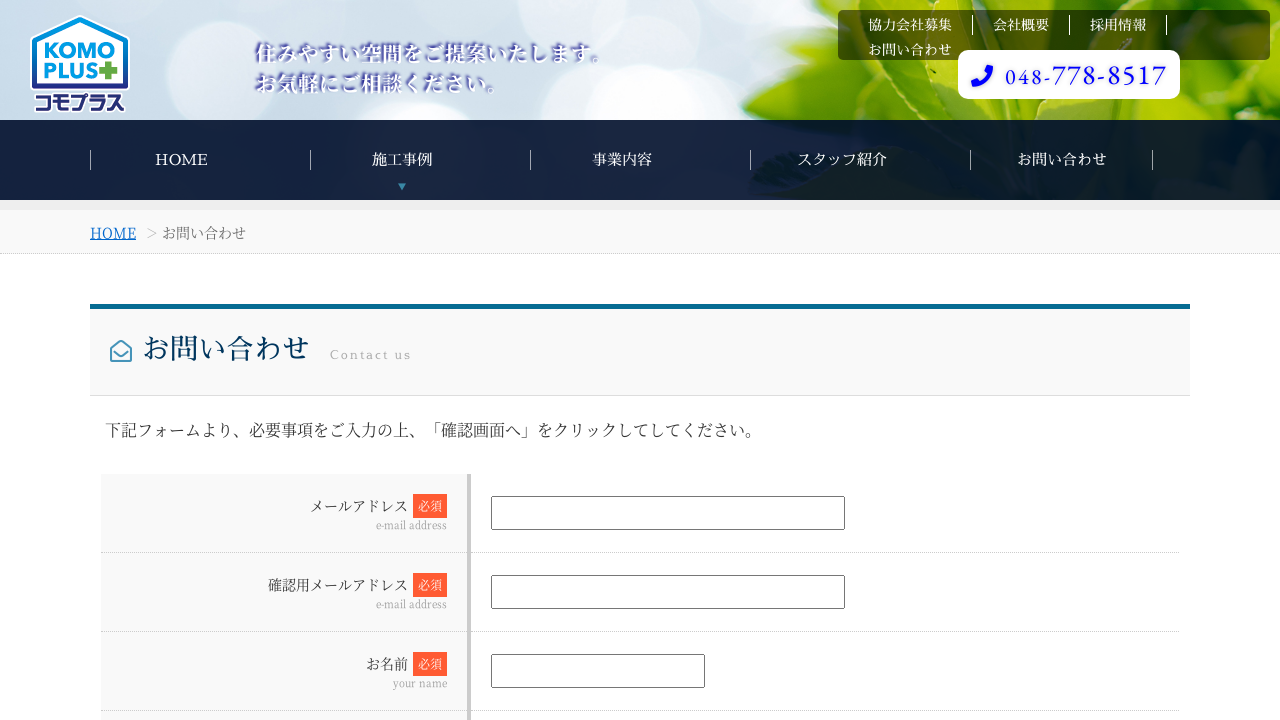1280x720 pixels.
Task: Focus the お名前 text field
Action: pos(598,671)
